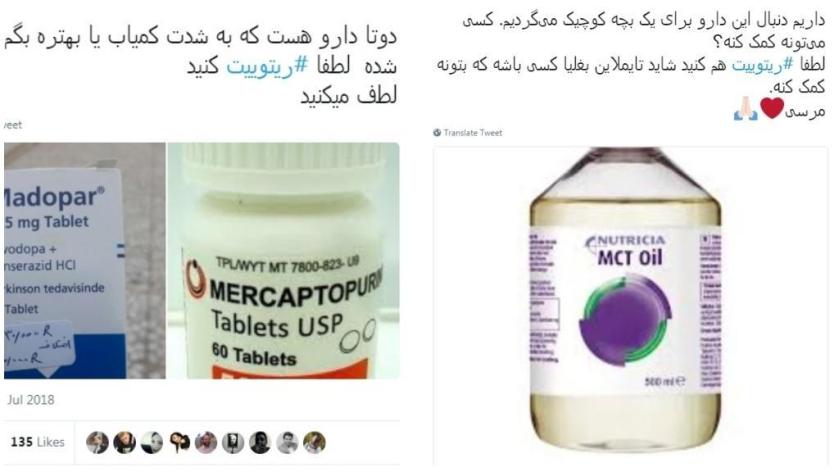The image size is (839, 472).
Task: Open the last liker avatar with green background
Action: 315,443
